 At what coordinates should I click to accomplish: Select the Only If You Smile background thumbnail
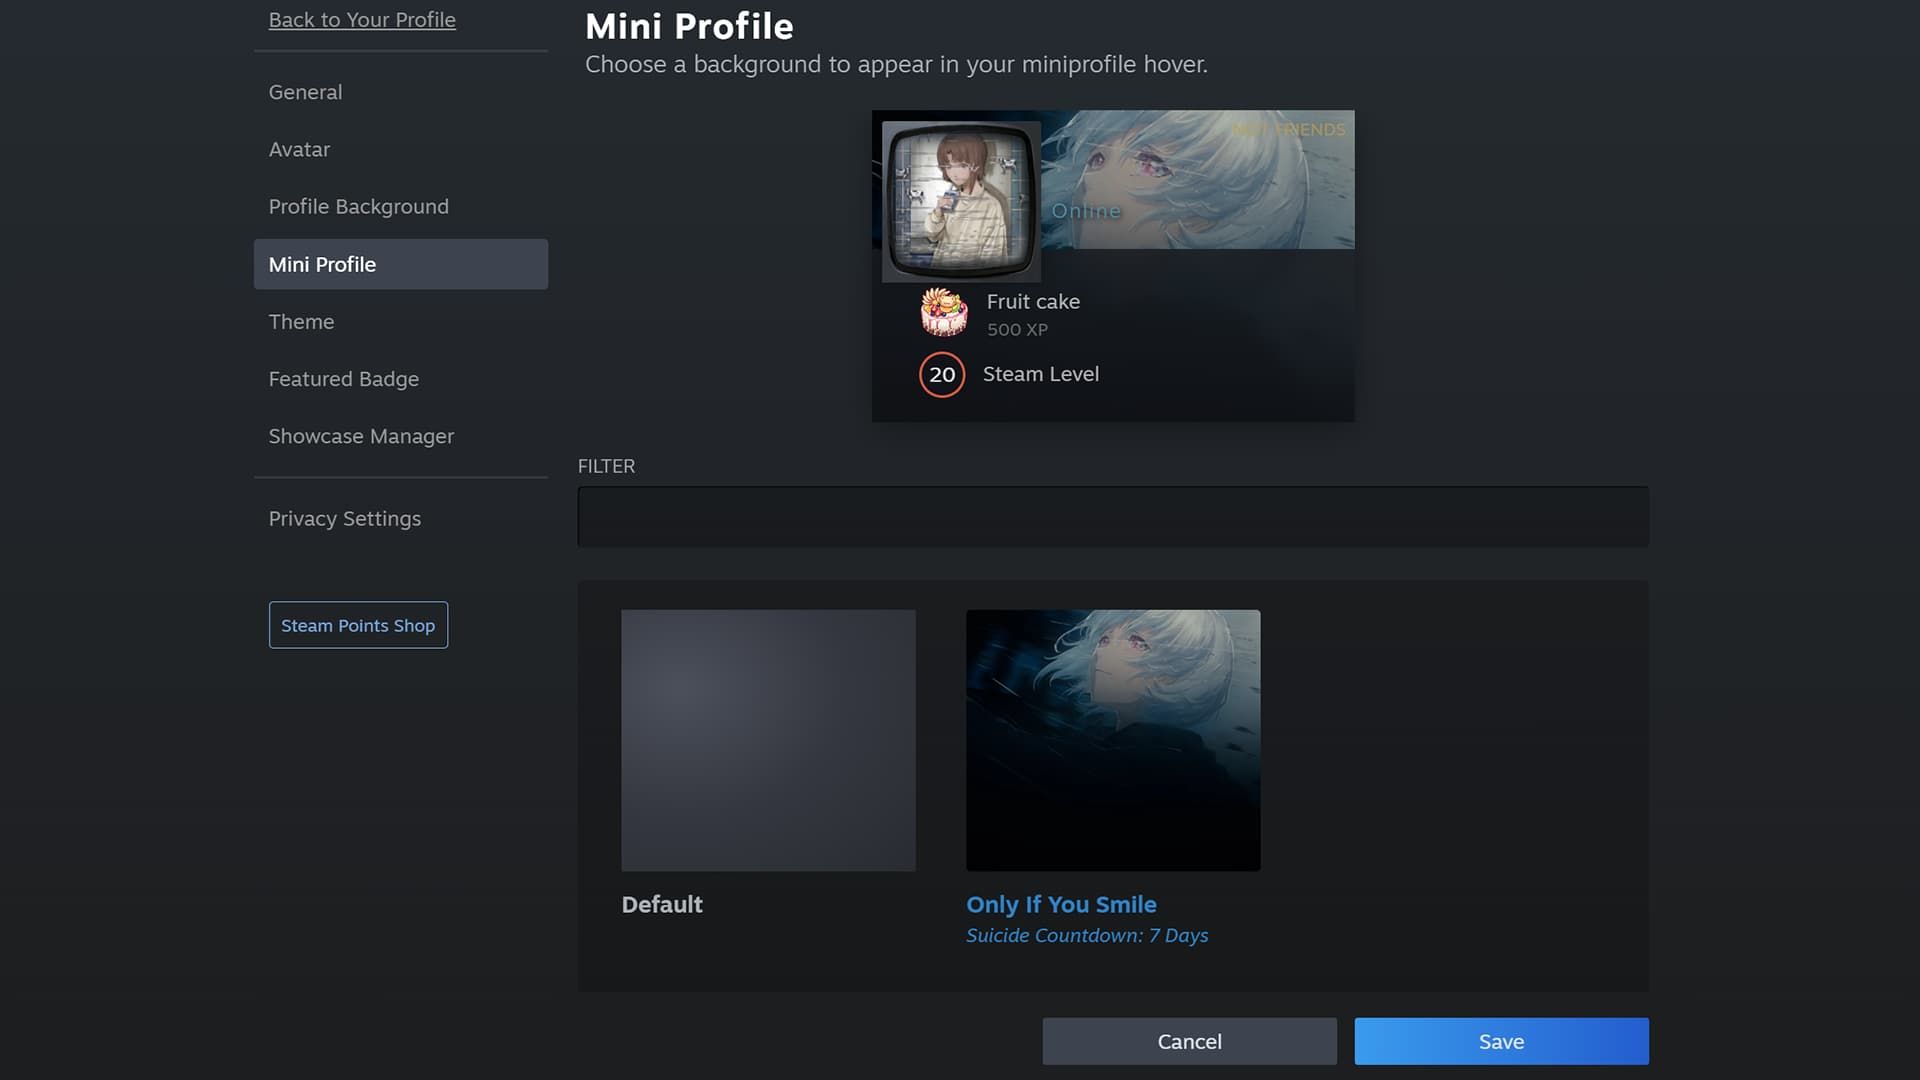[1113, 740]
